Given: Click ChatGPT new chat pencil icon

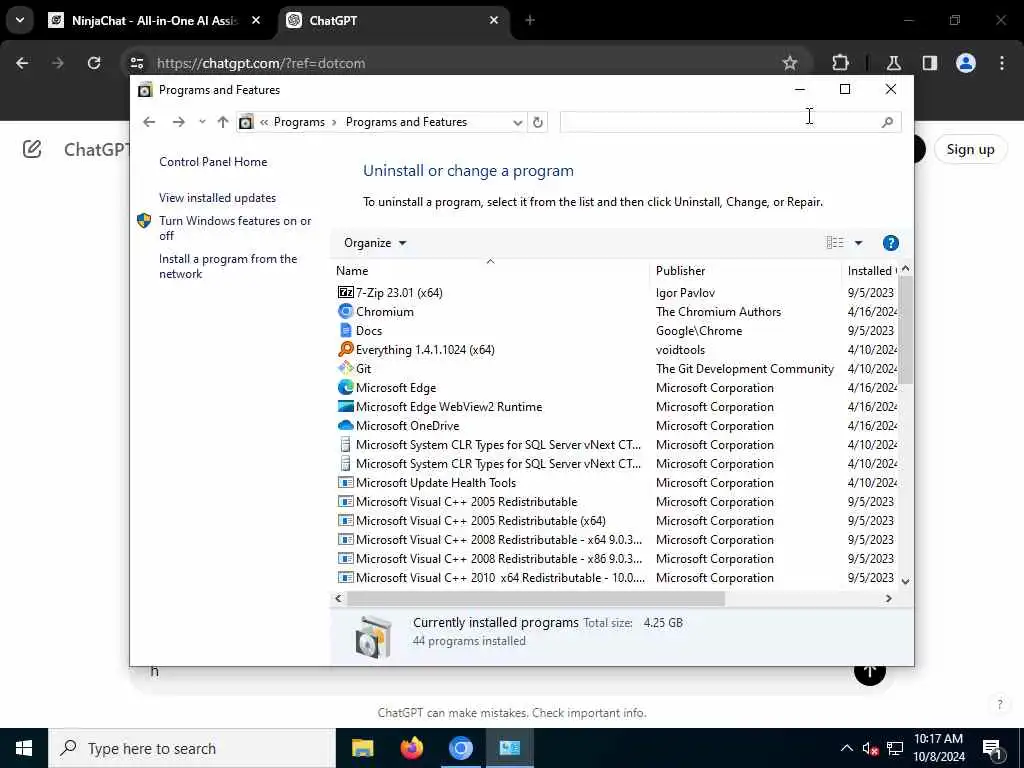Looking at the screenshot, I should 32,149.
